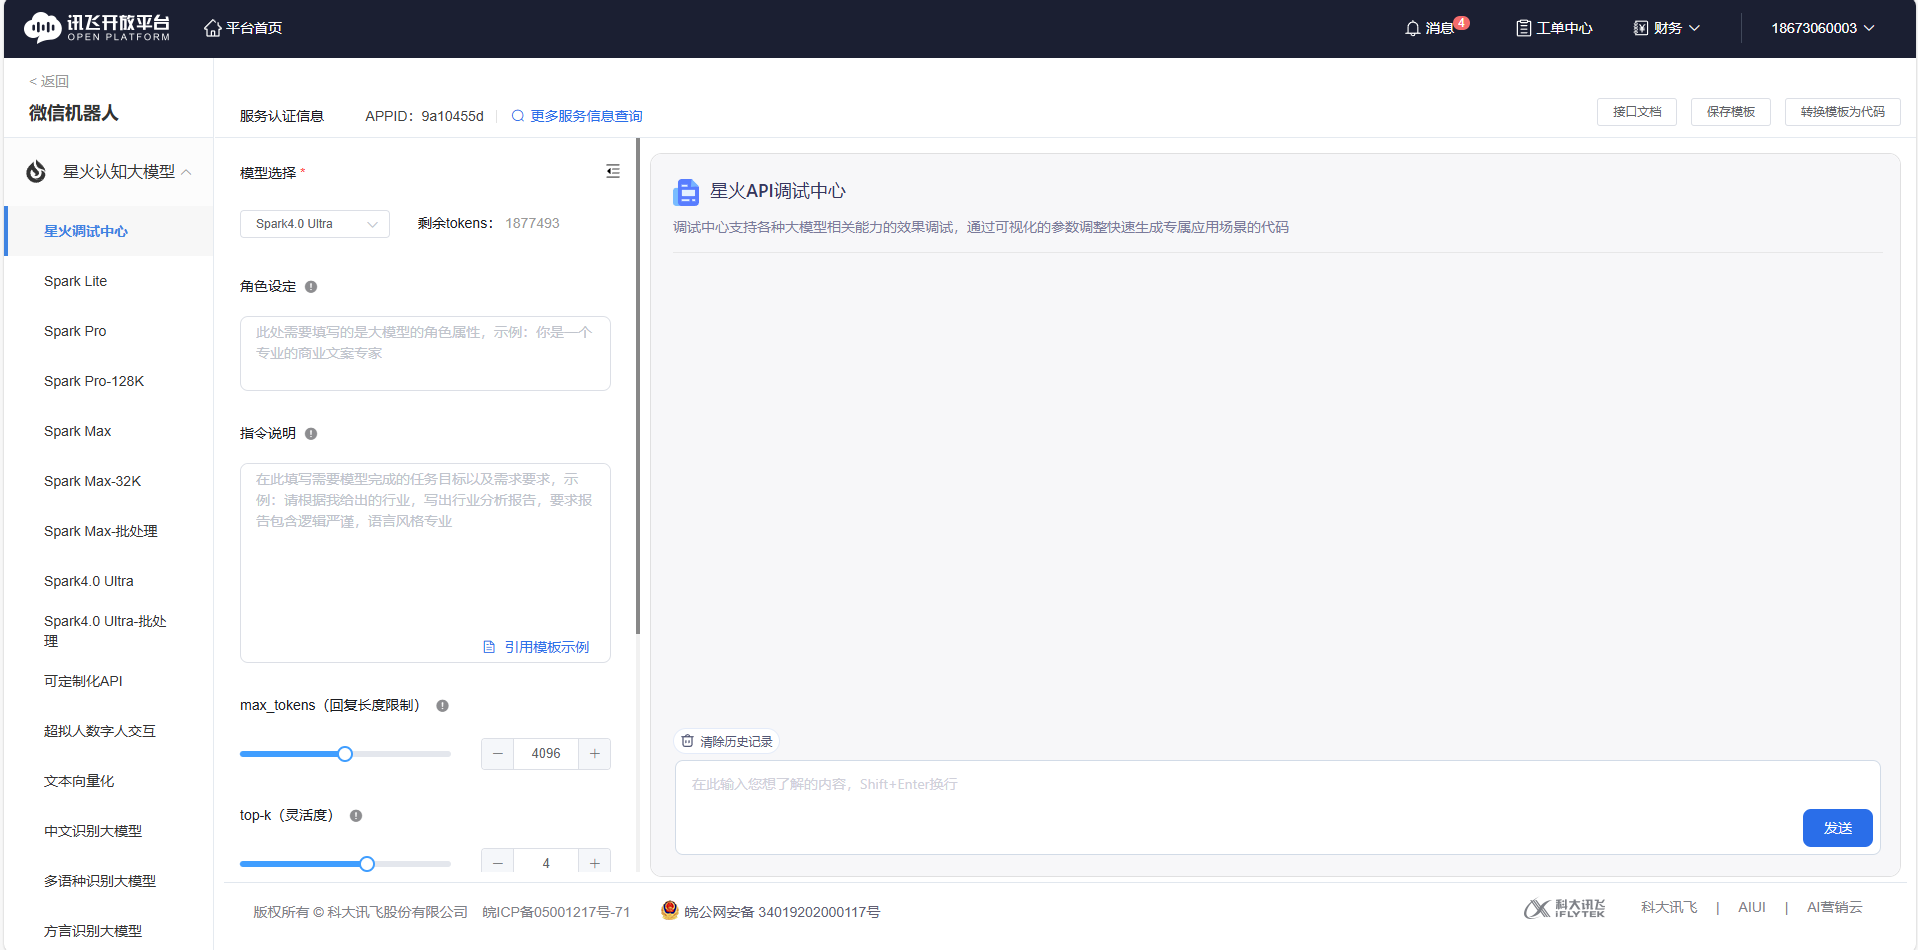Click the collapse panel icon beside model selection
1918x950 pixels.
click(613, 171)
